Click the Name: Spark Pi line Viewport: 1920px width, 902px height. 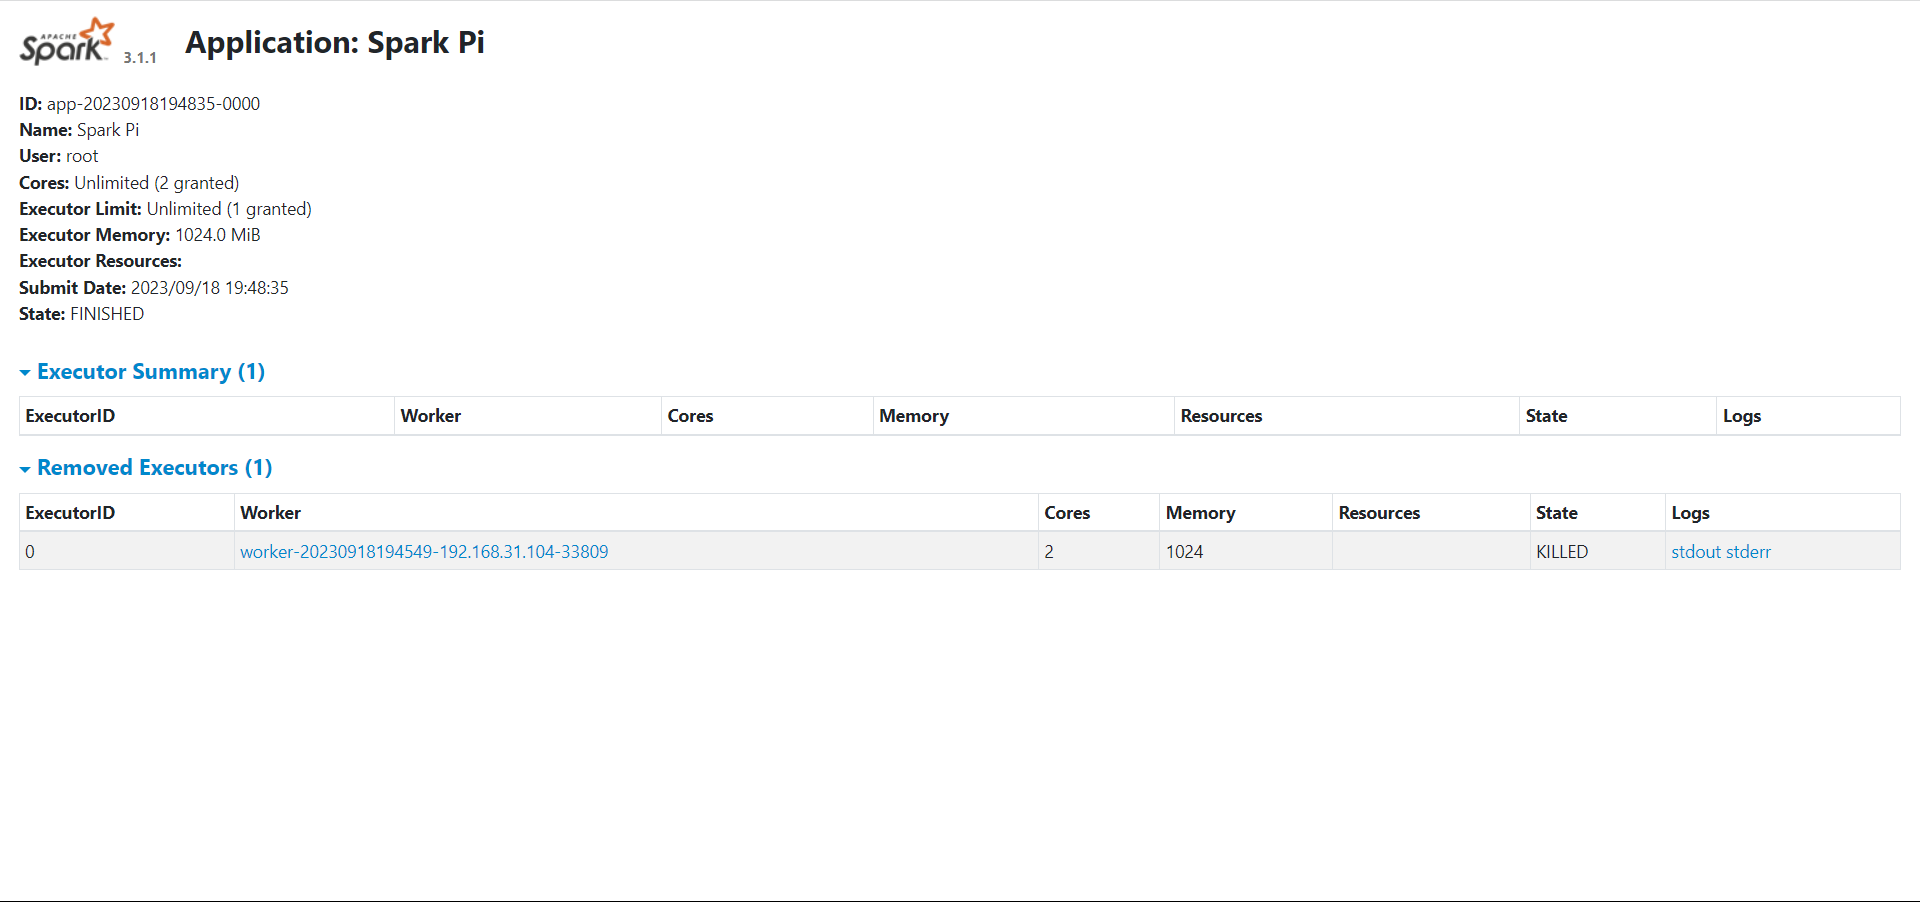point(79,130)
